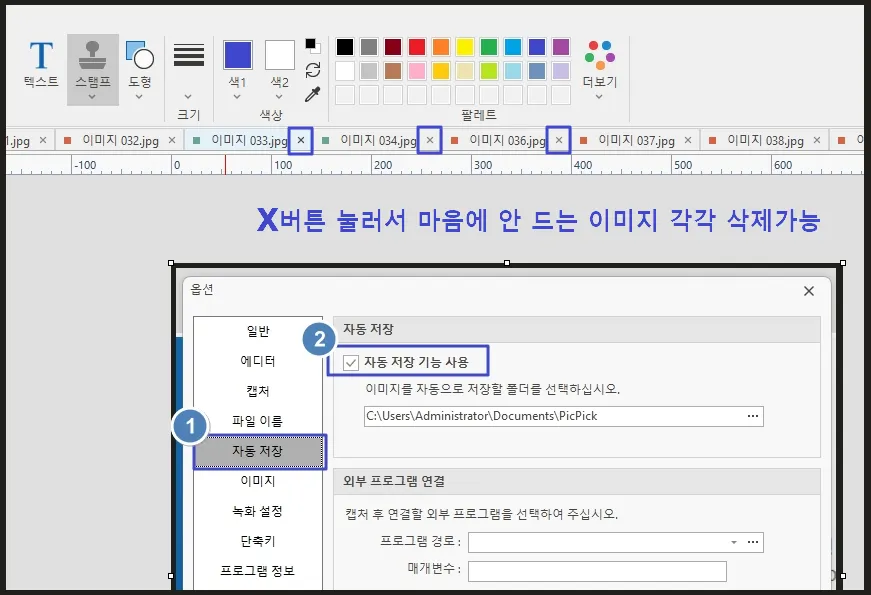Click the 매개변수 input field
The height and width of the screenshot is (595, 871).
597,571
